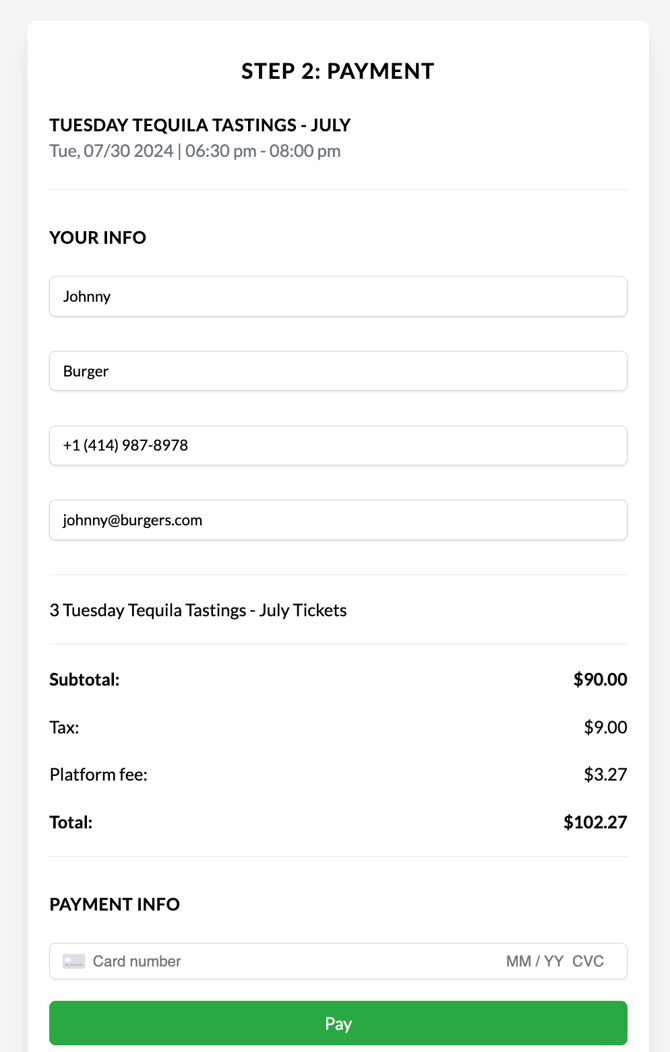The height and width of the screenshot is (1052, 670).
Task: Focus the MM / YY expiration field
Action: [535, 961]
